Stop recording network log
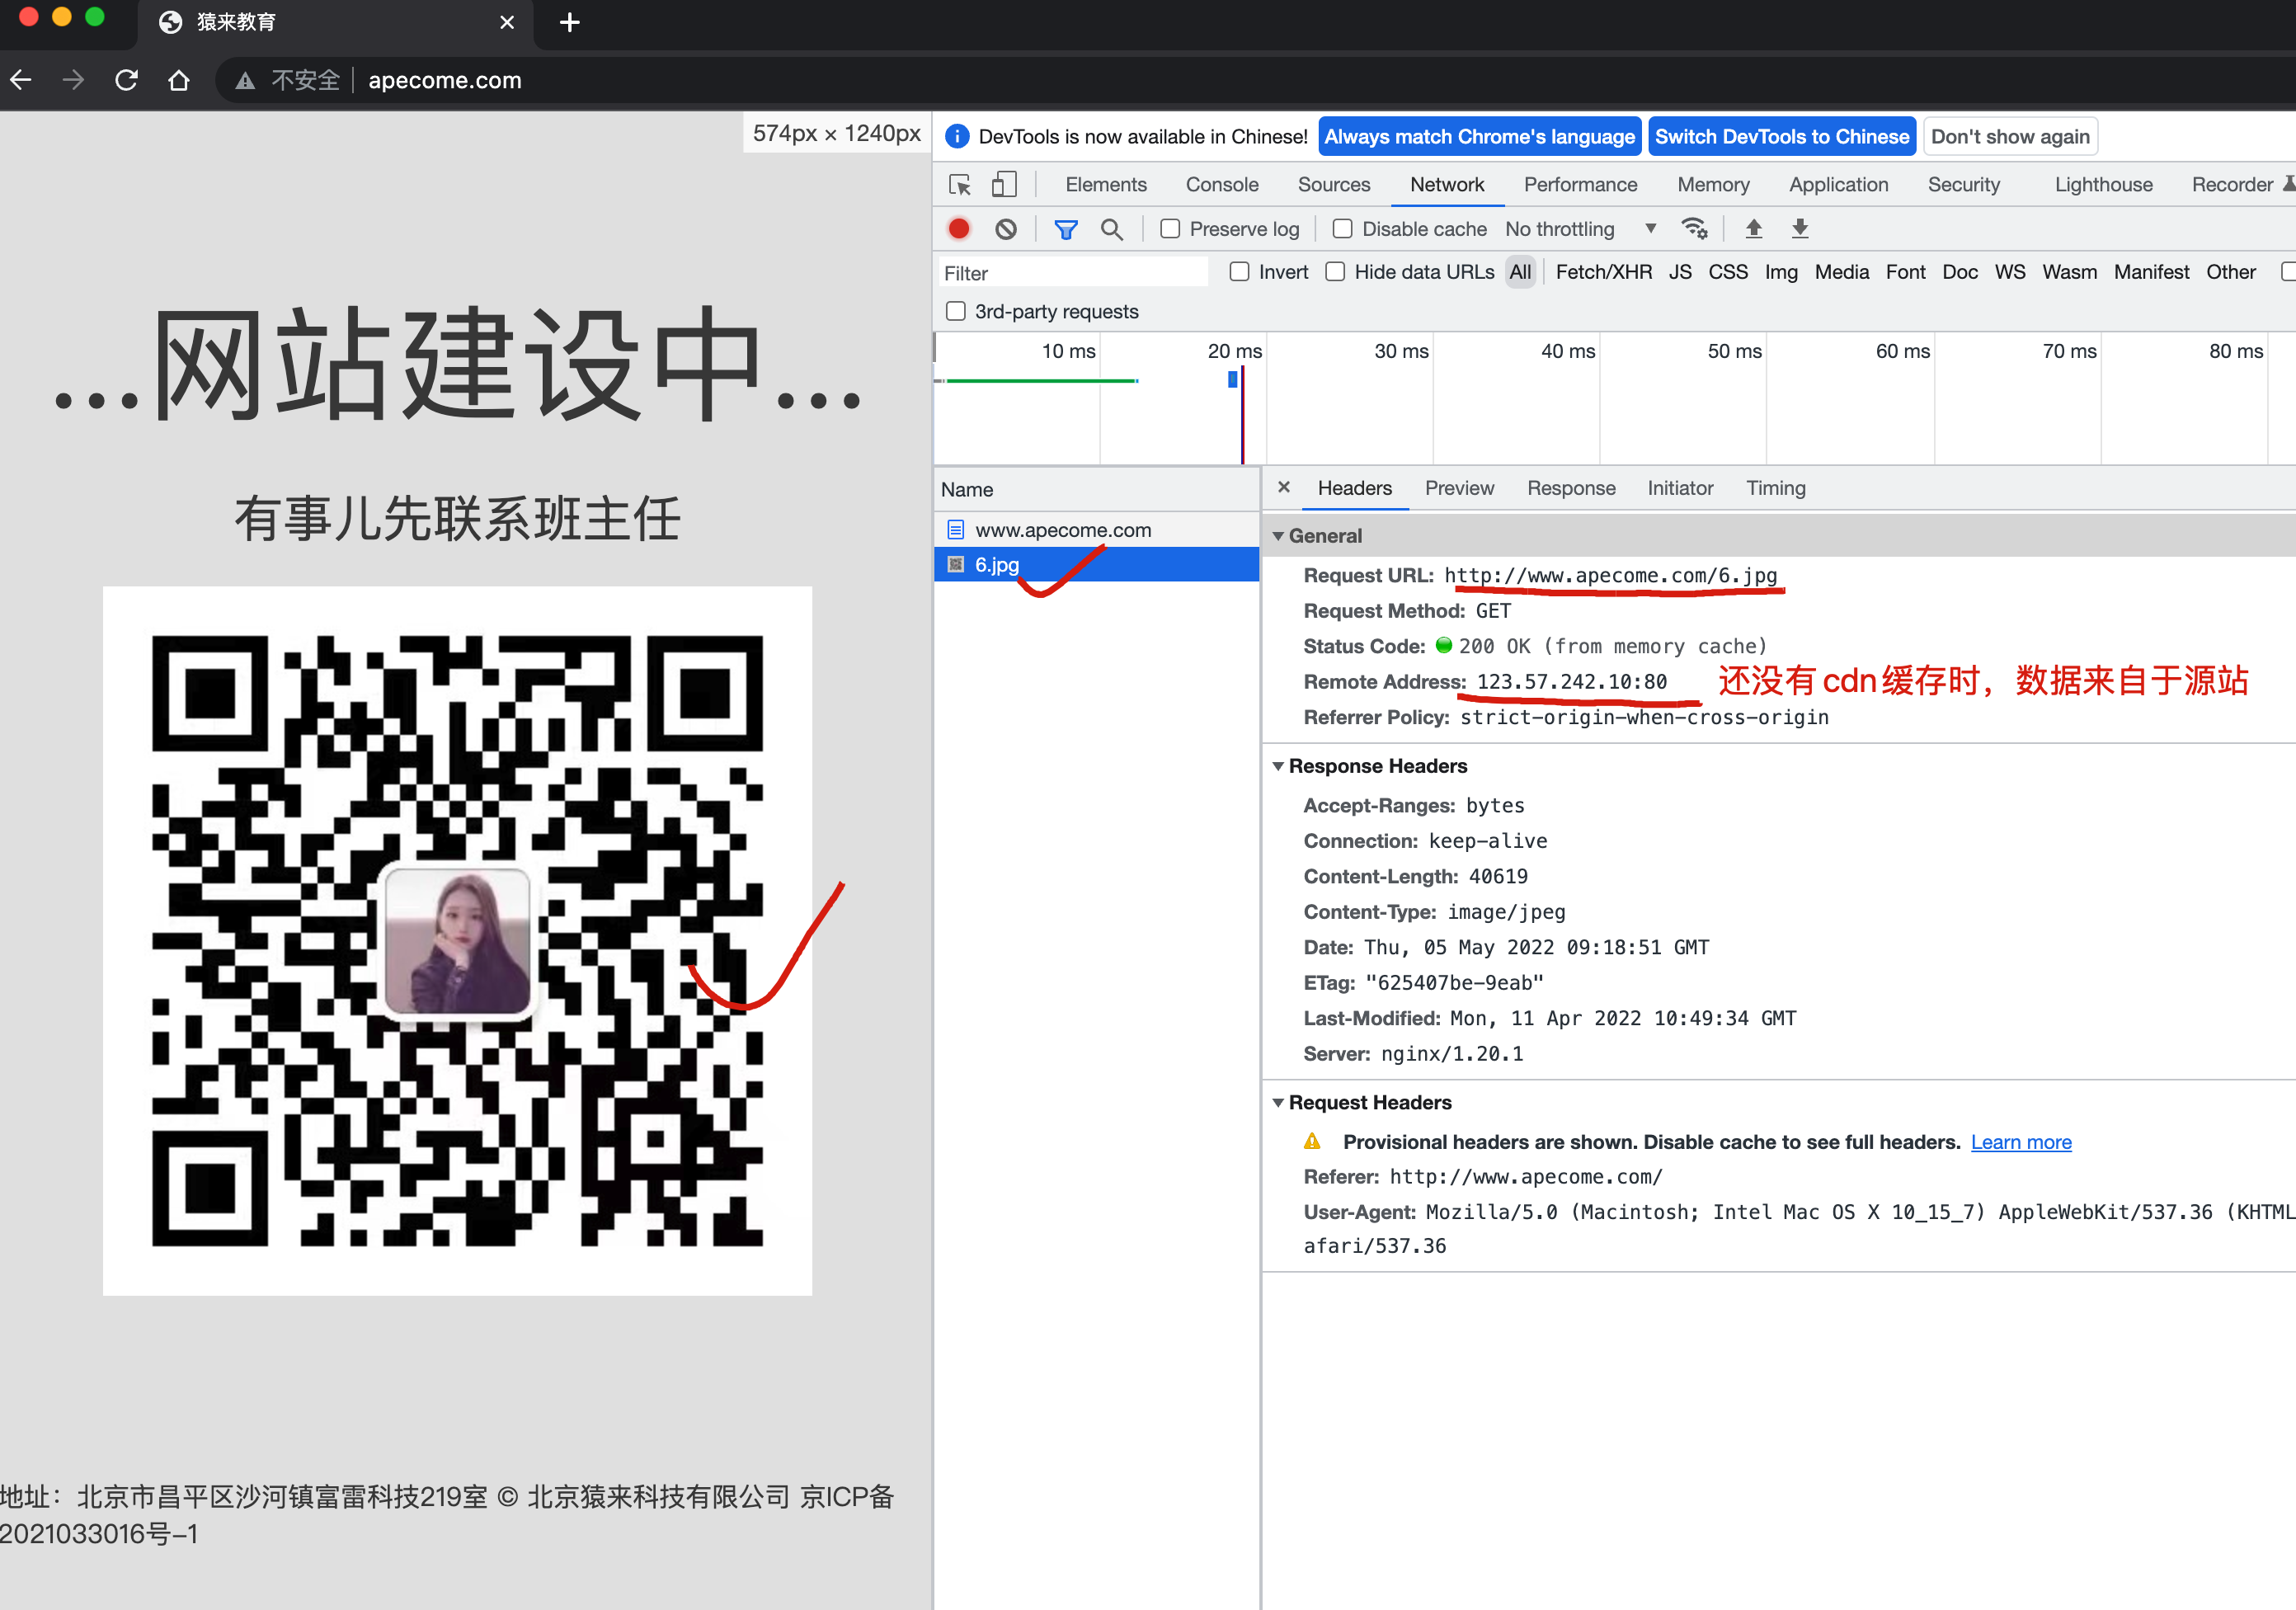2296x1610 pixels. tap(958, 229)
